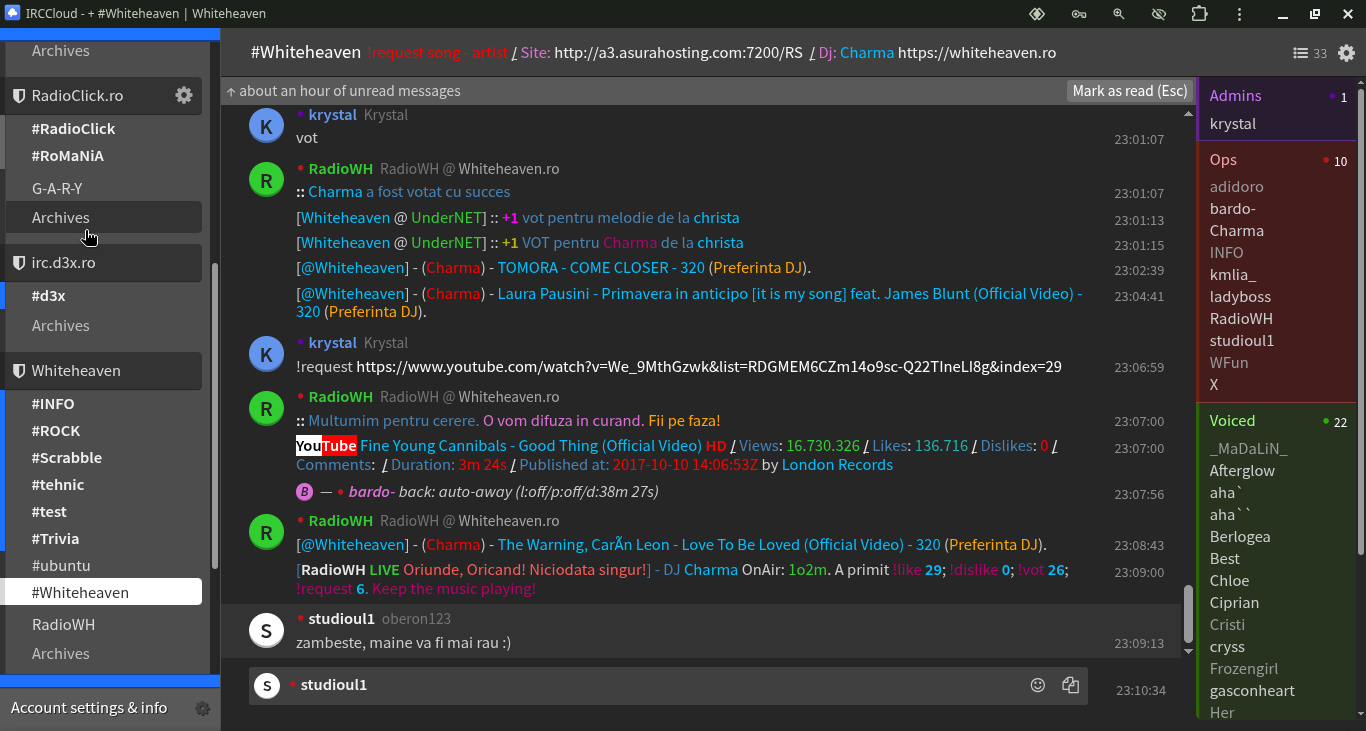This screenshot has width=1366, height=731.
Task: Expand Archives under RadioClick.ro
Action: (x=61, y=218)
